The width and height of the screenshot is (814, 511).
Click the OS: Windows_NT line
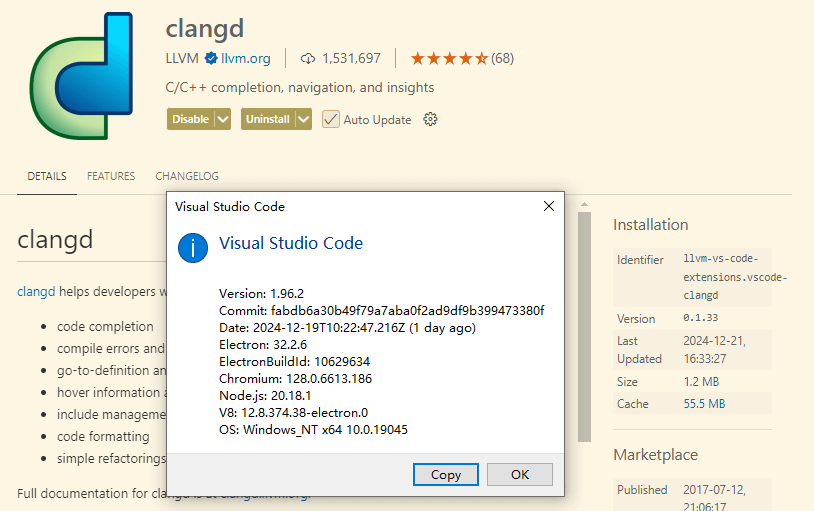point(313,429)
